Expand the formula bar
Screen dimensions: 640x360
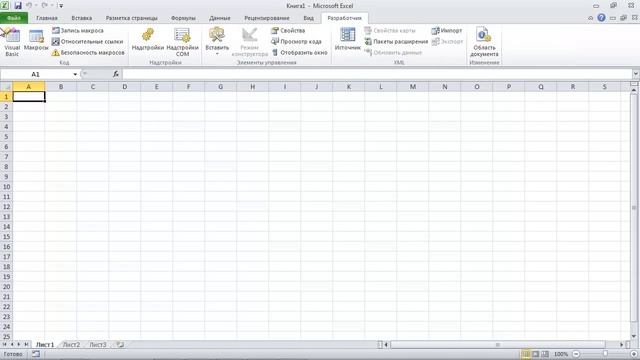point(636,74)
